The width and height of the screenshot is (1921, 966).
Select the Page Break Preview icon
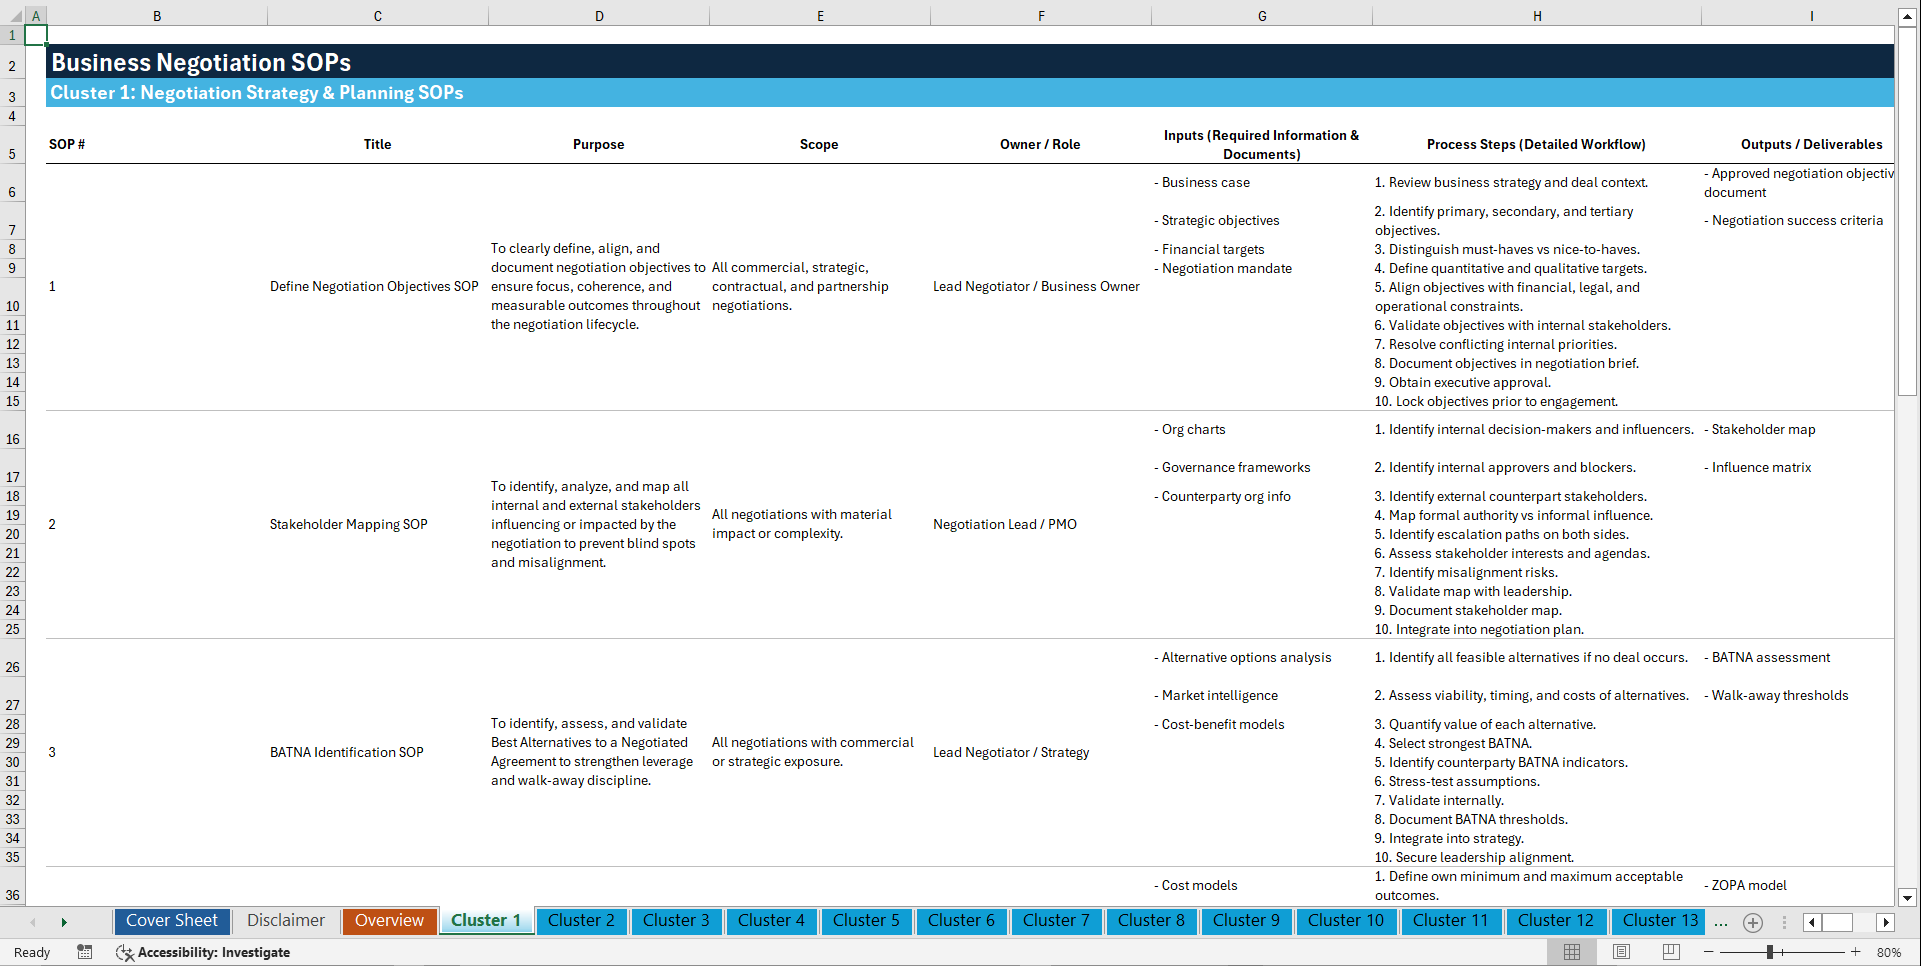coord(1670,952)
